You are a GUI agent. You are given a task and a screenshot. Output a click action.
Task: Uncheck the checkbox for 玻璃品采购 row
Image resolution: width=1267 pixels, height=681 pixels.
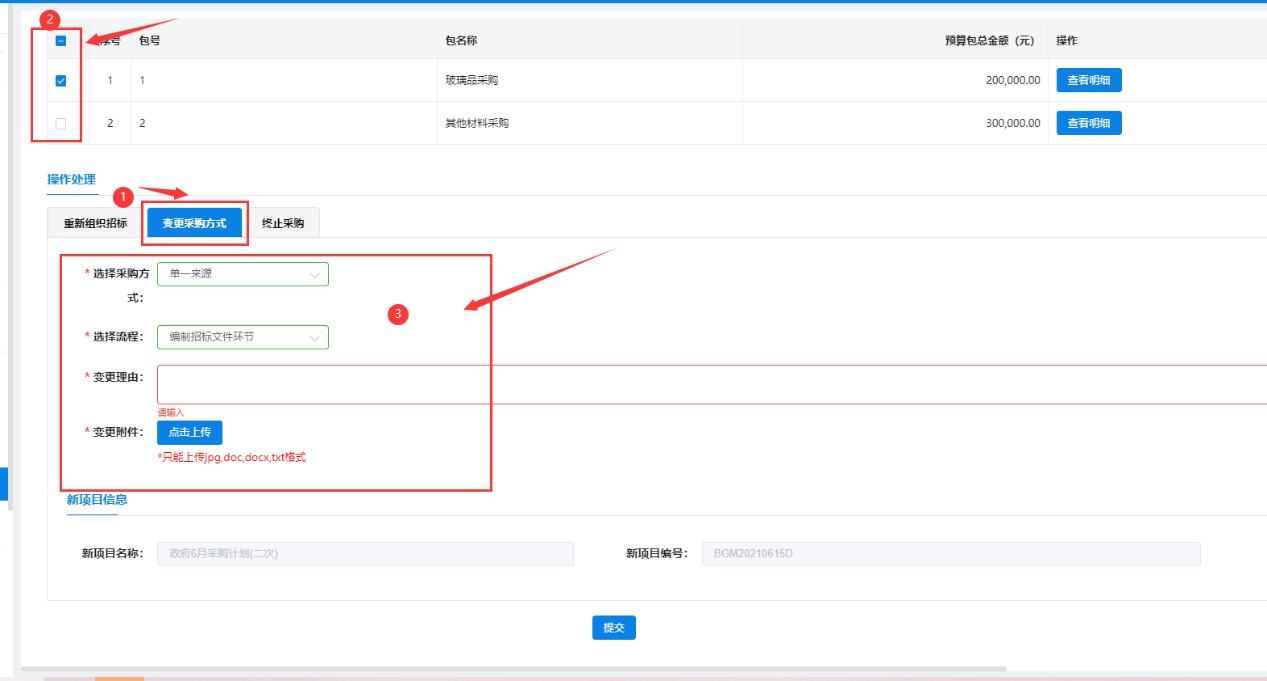(x=61, y=81)
